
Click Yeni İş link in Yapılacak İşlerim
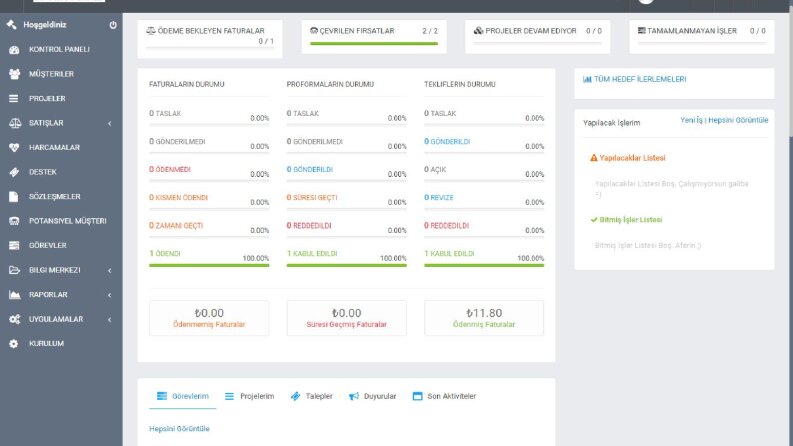(691, 120)
